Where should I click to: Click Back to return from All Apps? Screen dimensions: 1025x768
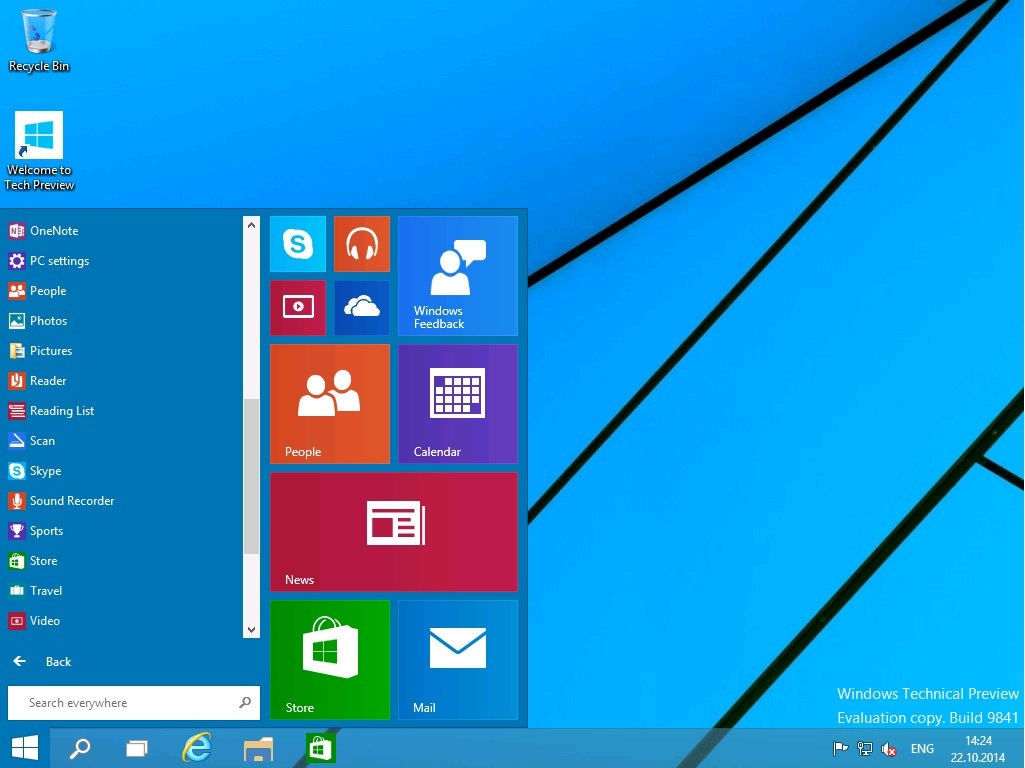[x=58, y=662]
